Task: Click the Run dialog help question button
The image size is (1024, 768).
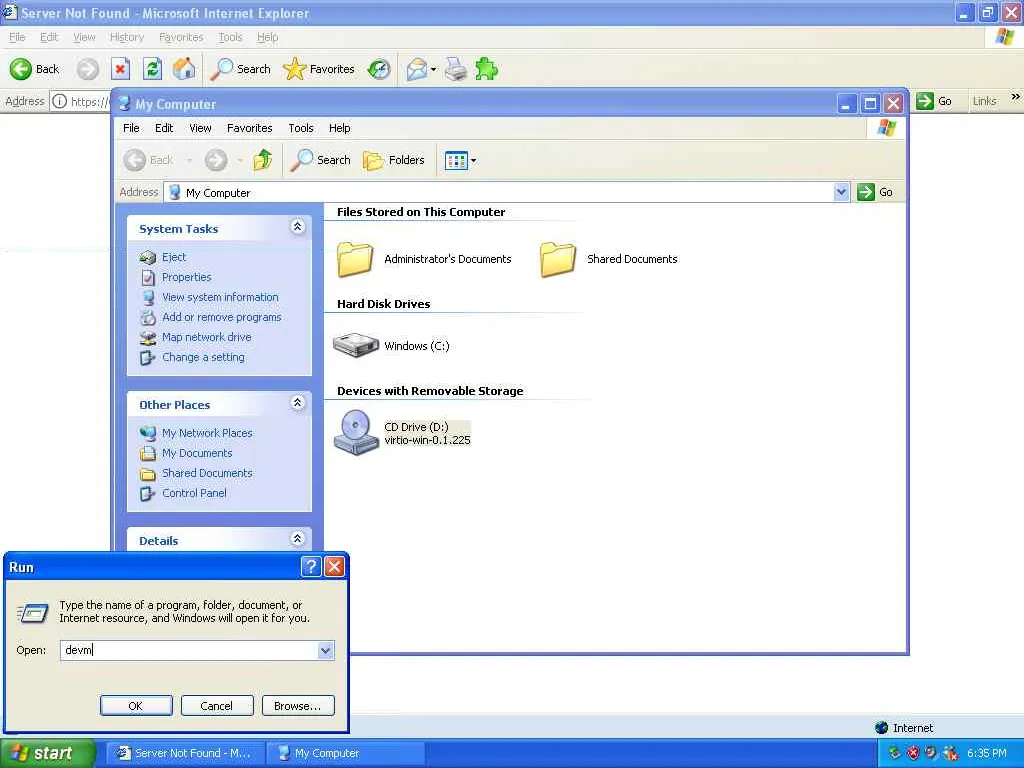Action: tap(311, 566)
